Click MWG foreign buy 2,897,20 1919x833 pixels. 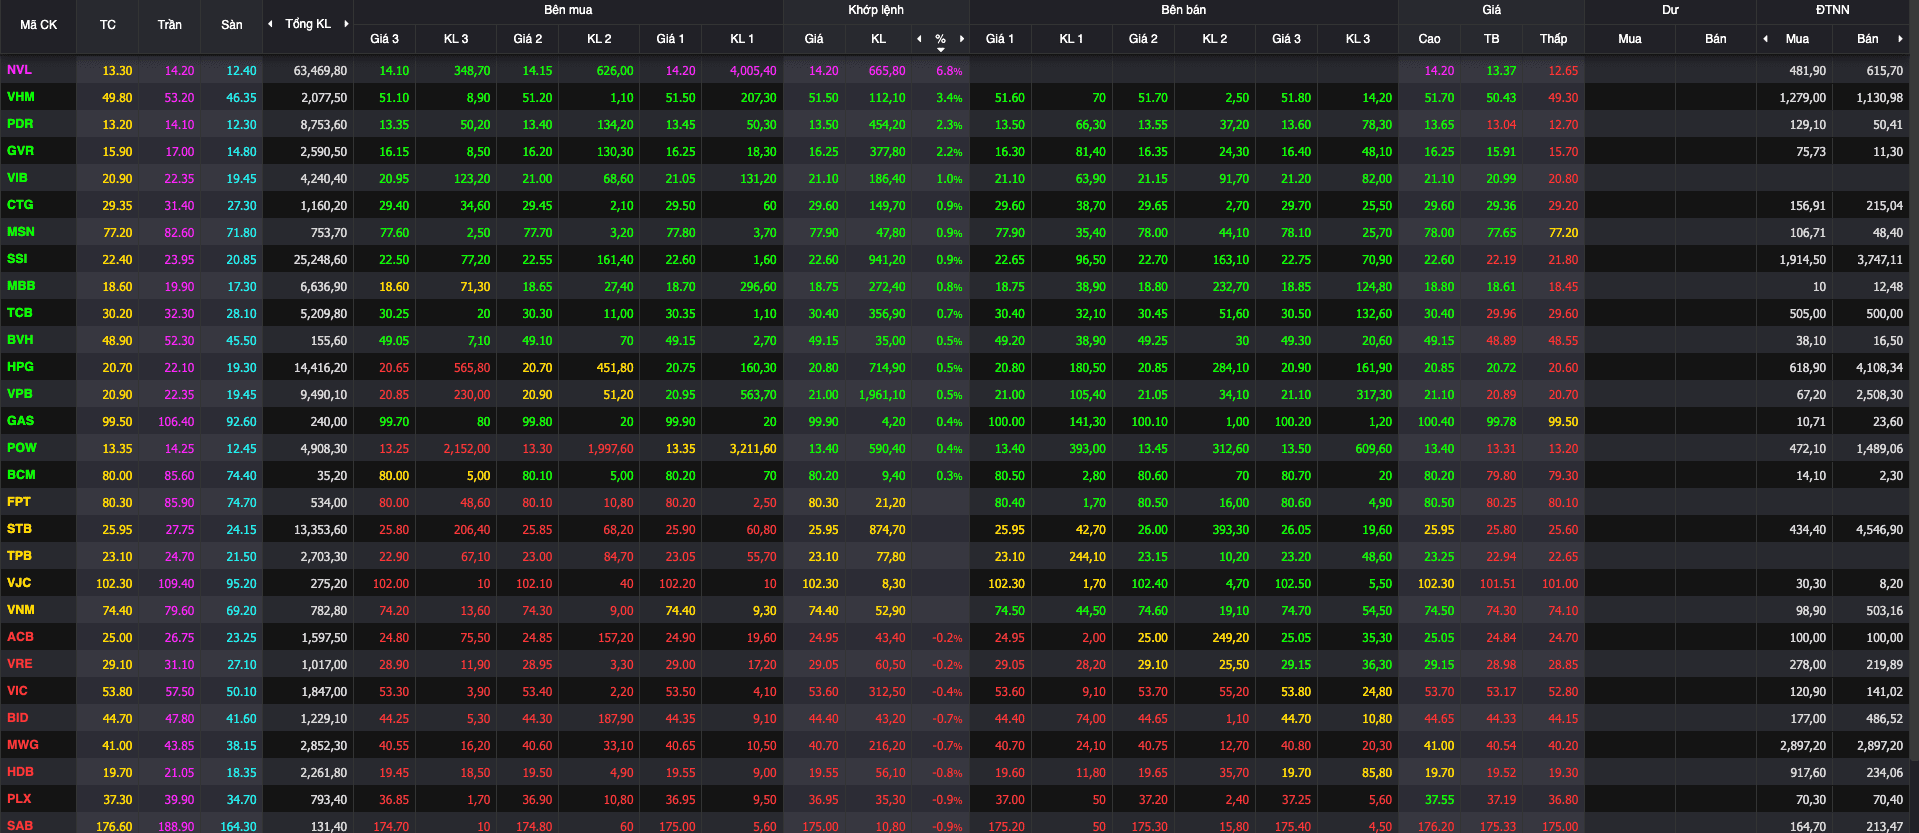click(1803, 746)
